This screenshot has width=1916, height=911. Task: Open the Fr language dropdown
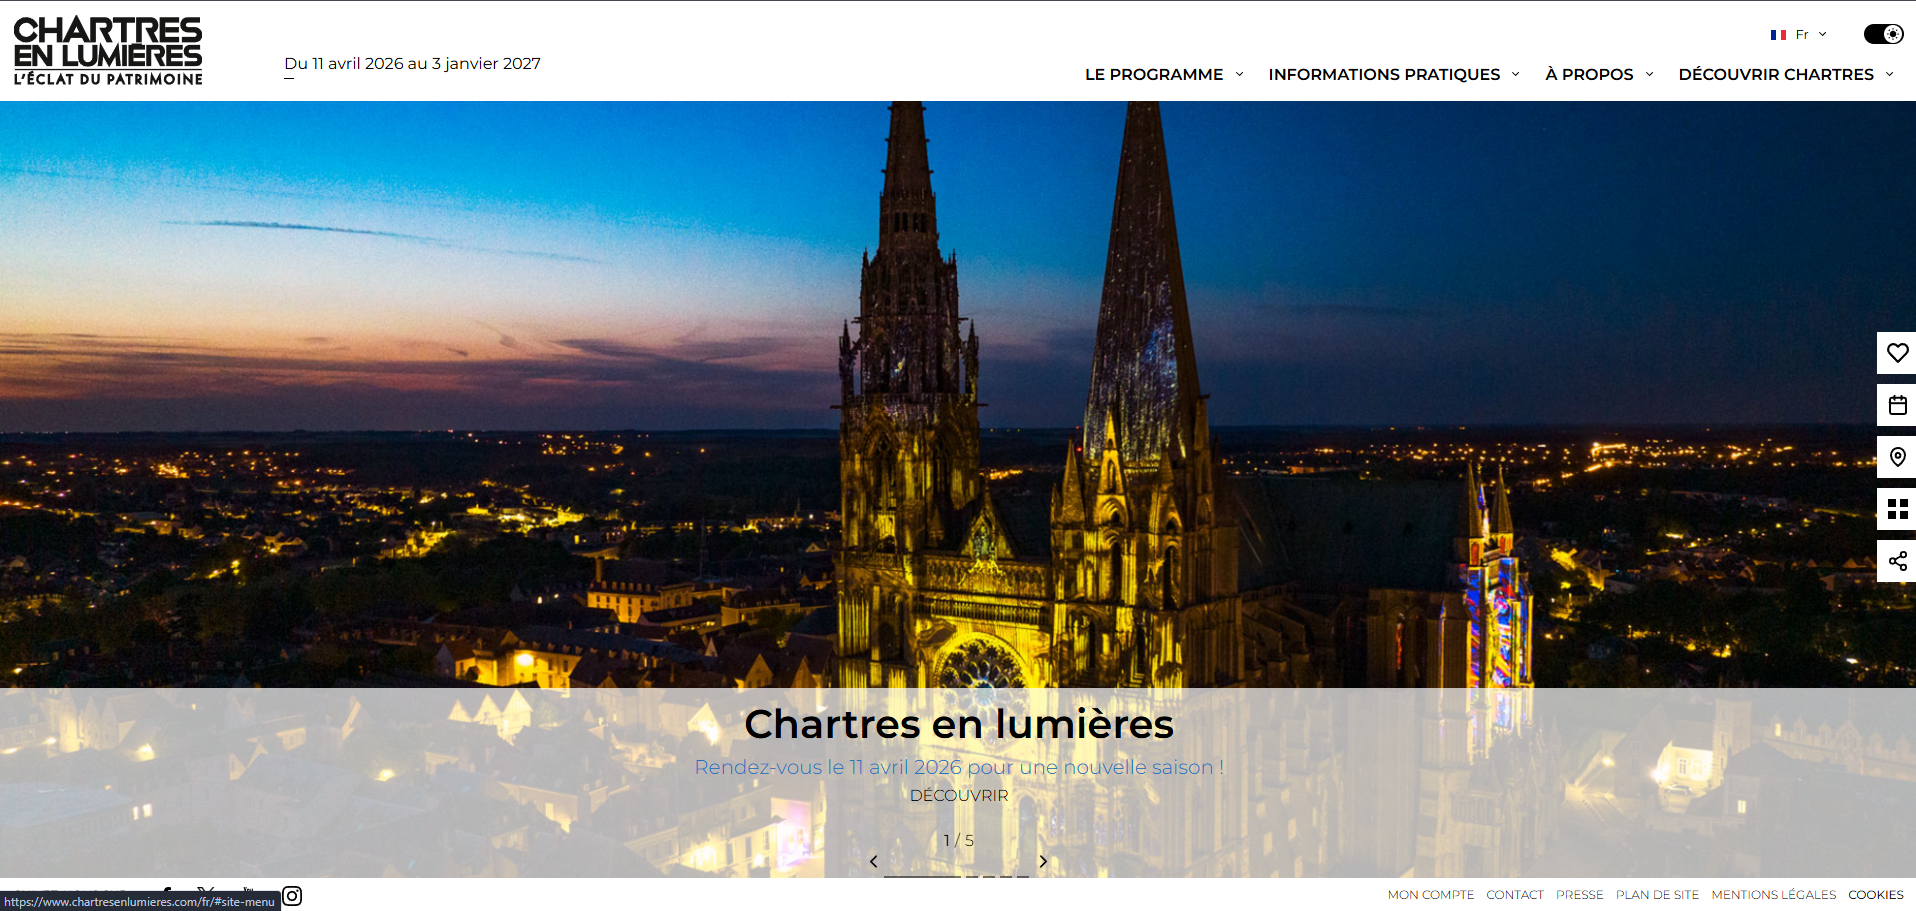1799,34
